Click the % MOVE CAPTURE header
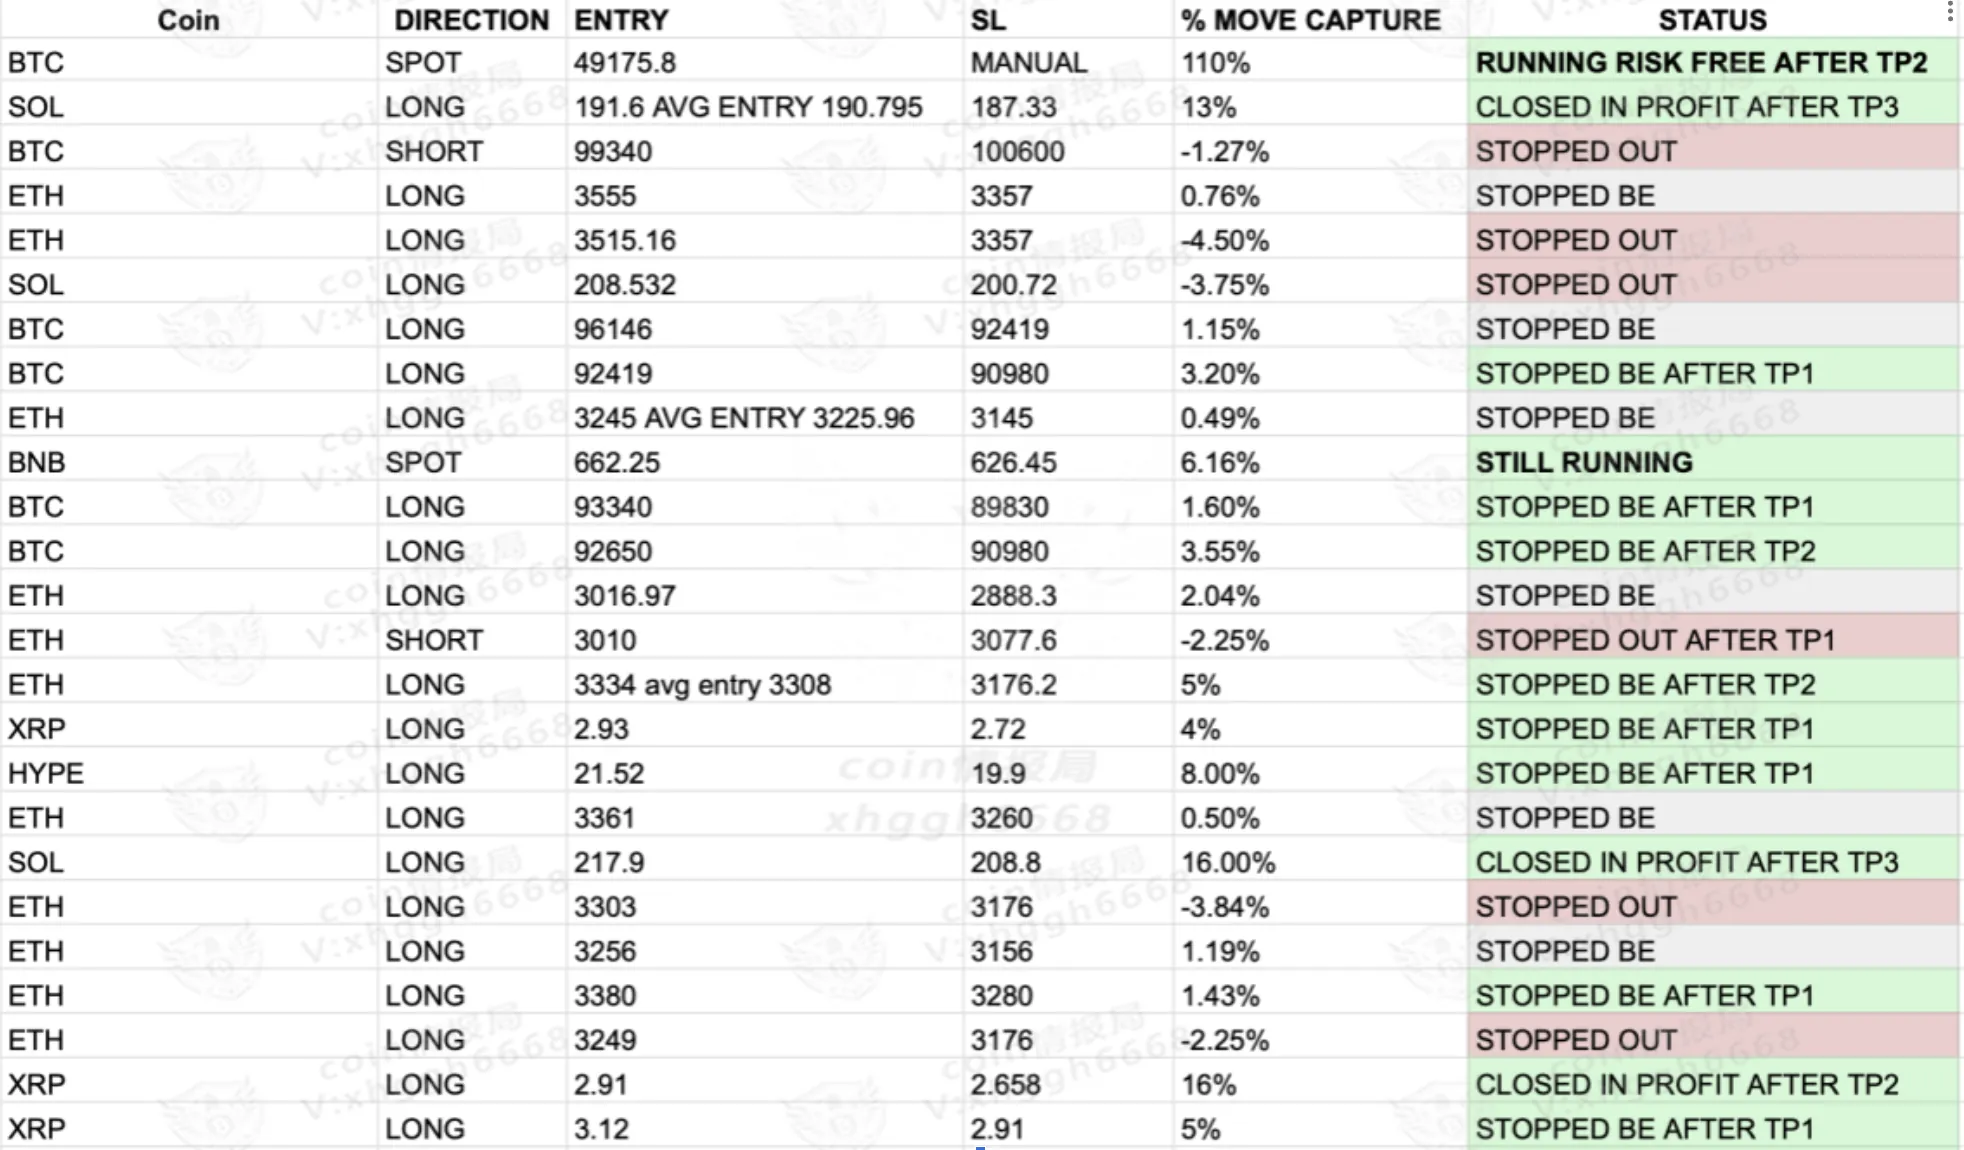1964x1150 pixels. coord(1310,20)
